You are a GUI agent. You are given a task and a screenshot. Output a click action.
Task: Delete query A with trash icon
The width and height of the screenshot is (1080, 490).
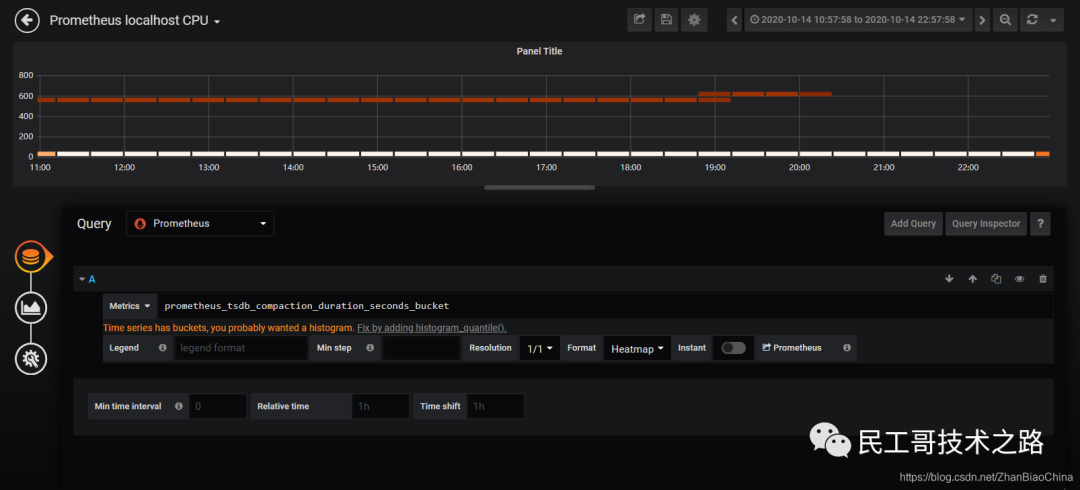1043,279
